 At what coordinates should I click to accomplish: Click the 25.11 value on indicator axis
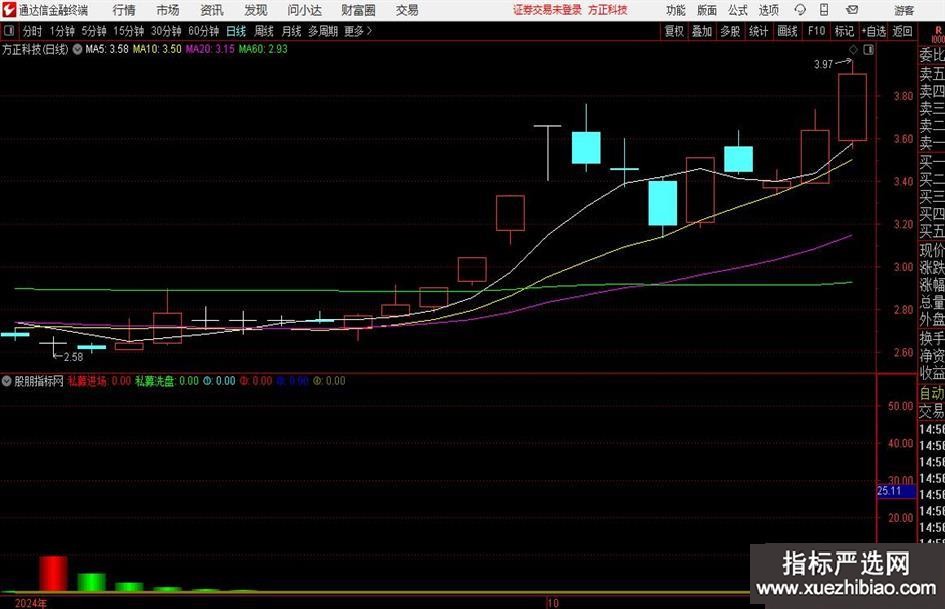[890, 491]
